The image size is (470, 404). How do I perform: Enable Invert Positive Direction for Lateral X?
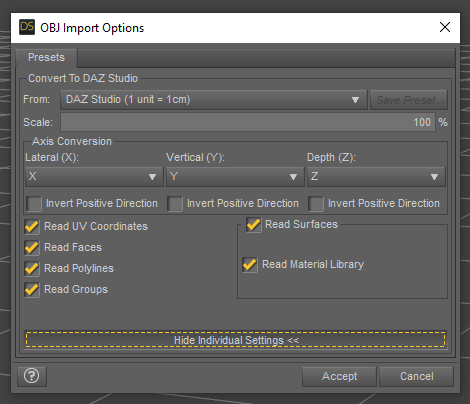tap(34, 203)
